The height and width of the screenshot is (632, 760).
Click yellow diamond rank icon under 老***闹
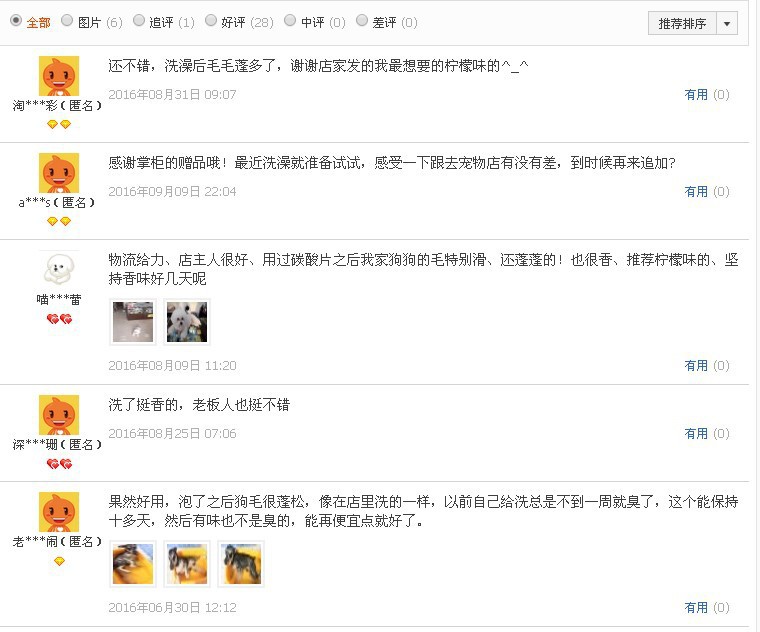pos(59,561)
